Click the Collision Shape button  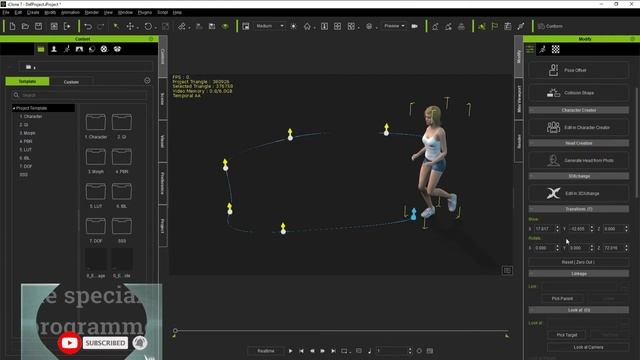tap(578, 93)
